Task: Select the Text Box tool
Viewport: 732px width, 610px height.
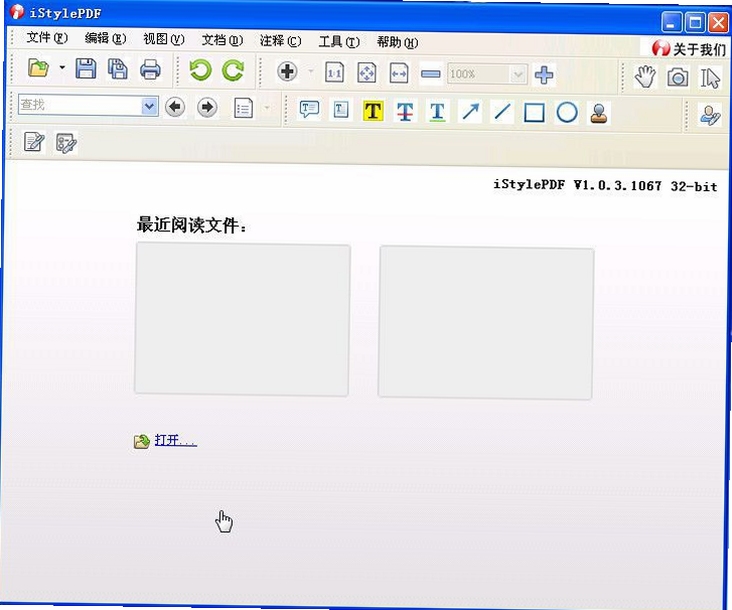Action: coord(341,110)
